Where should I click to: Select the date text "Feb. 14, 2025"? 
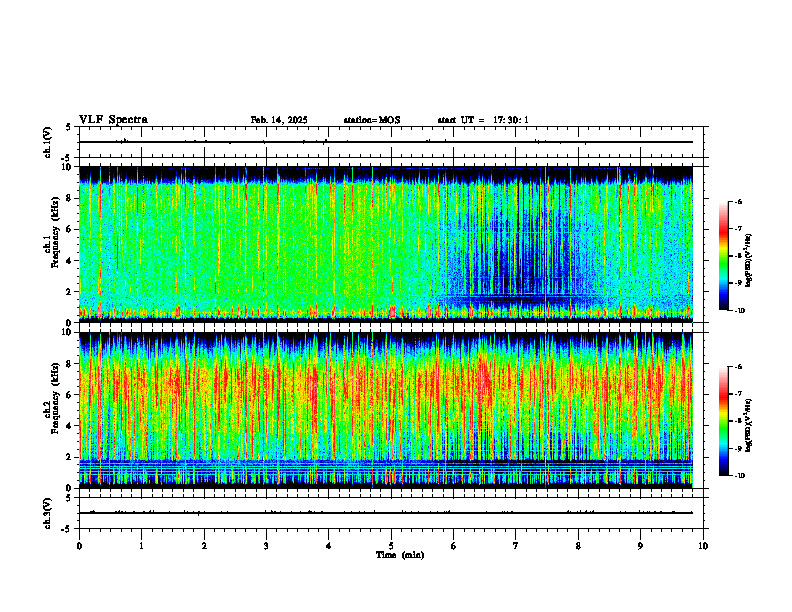point(279,120)
